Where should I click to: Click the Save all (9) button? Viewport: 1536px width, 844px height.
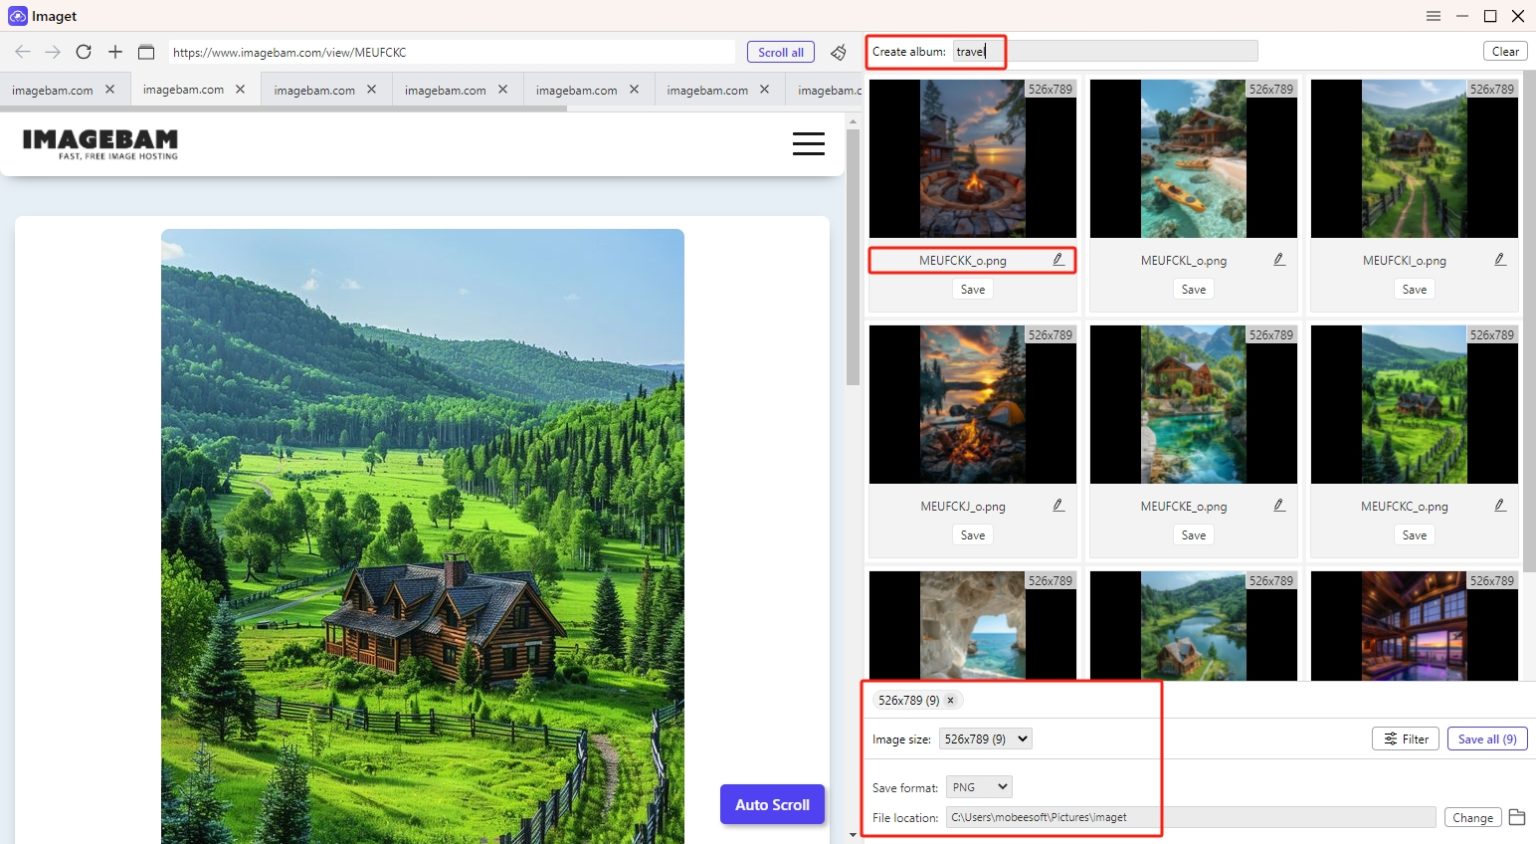1486,738
